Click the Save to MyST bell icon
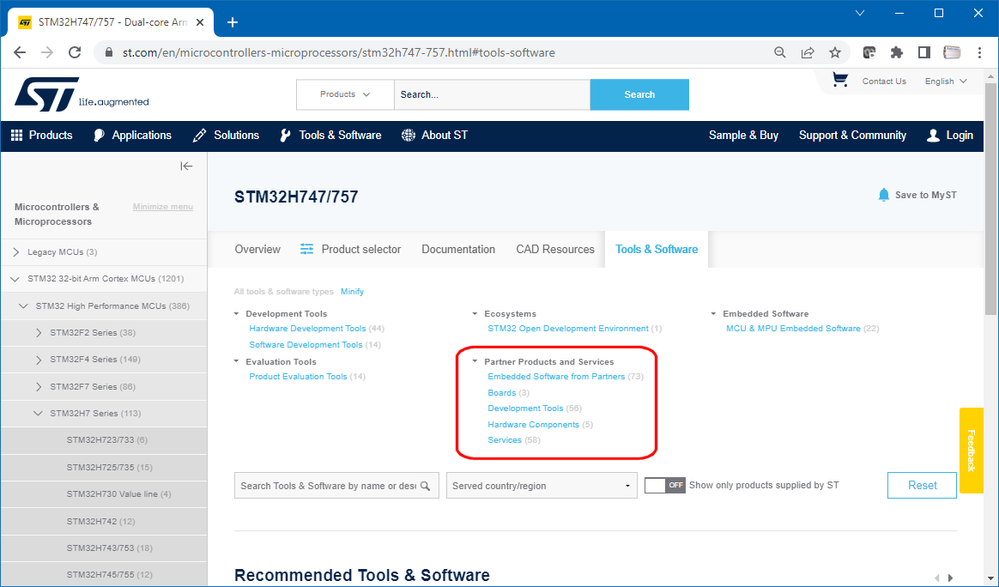The width and height of the screenshot is (999, 587). point(884,195)
